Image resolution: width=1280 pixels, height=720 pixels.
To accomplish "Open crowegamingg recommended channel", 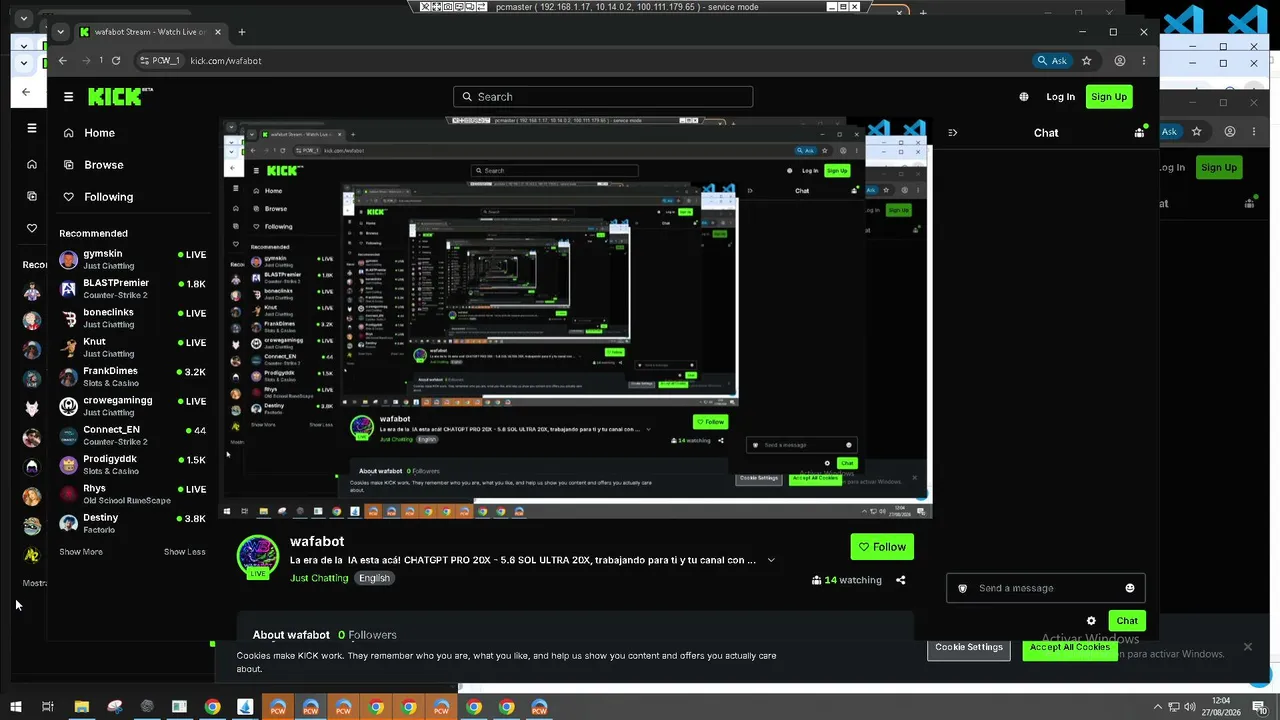I will 133,406.
